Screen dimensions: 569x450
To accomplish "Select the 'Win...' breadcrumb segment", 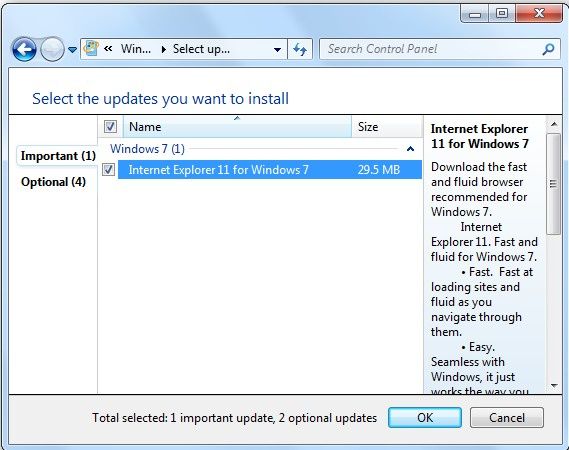I will tap(136, 49).
